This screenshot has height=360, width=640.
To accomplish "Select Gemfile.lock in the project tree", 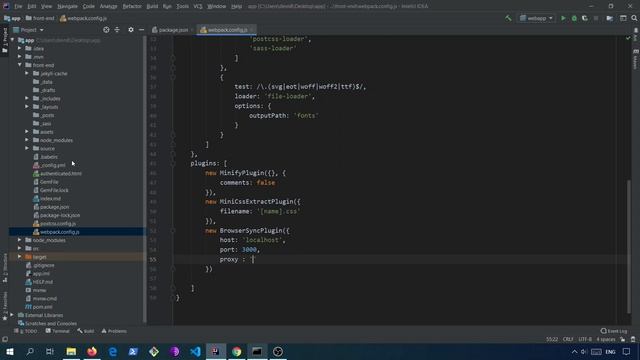I will coord(54,190).
